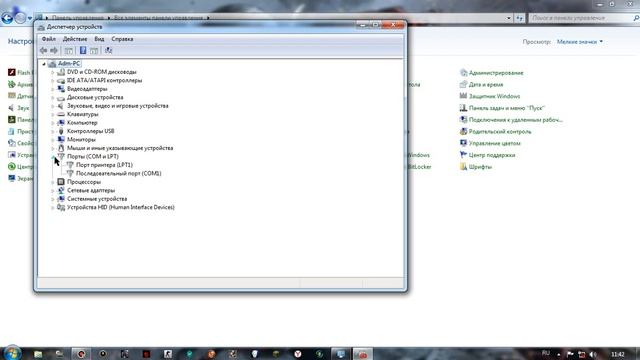Screen dimensions: 640x360
Task: Select the text Порт принтера (LPT1)
Action: point(104,165)
